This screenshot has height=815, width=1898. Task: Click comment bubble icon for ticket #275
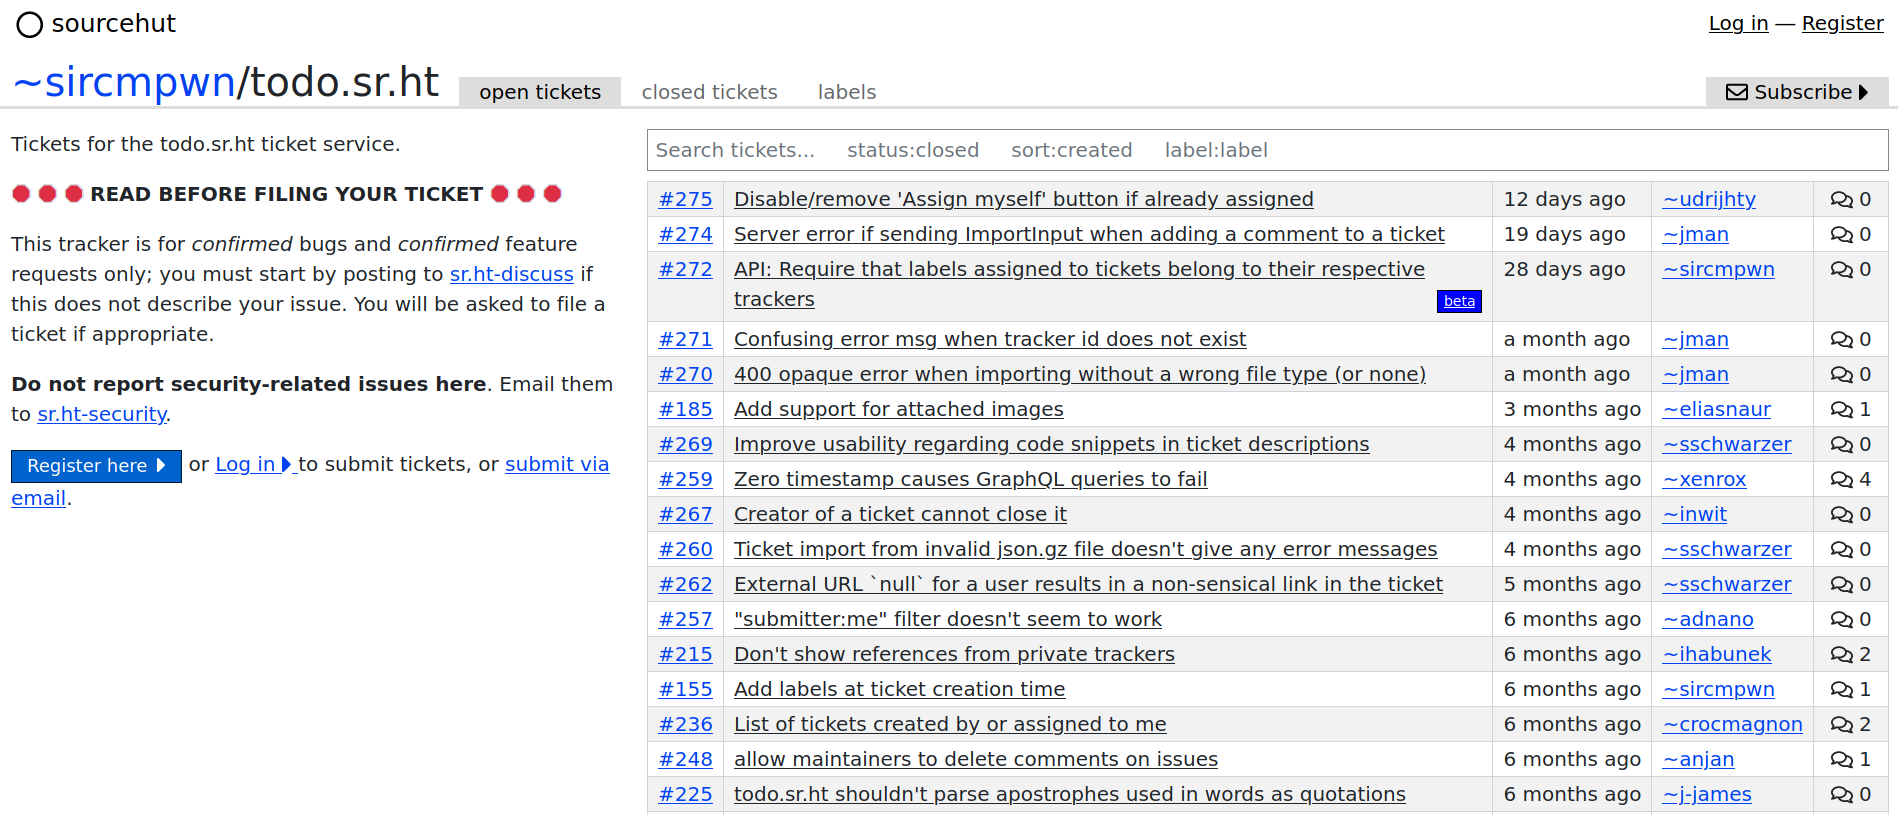click(1841, 200)
